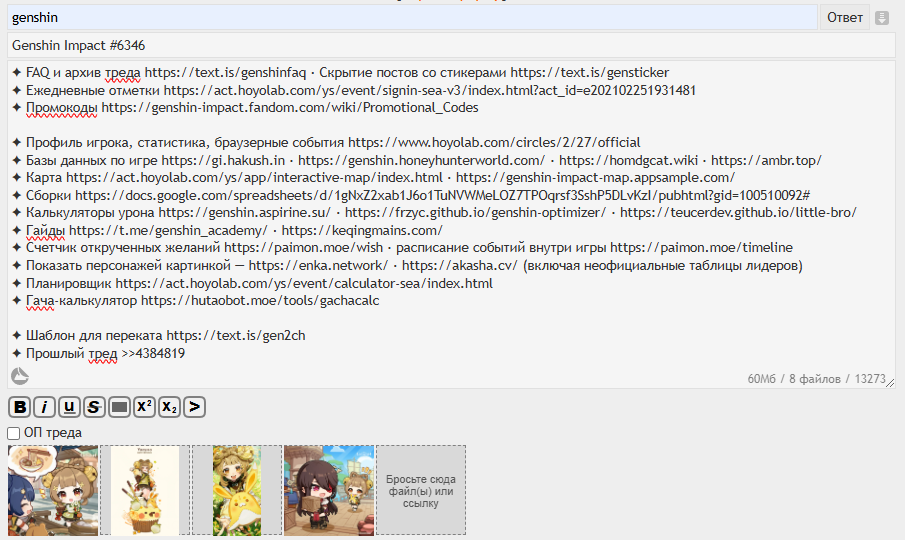Click the small icon beside the Ответ button
905x540 pixels.
882,18
